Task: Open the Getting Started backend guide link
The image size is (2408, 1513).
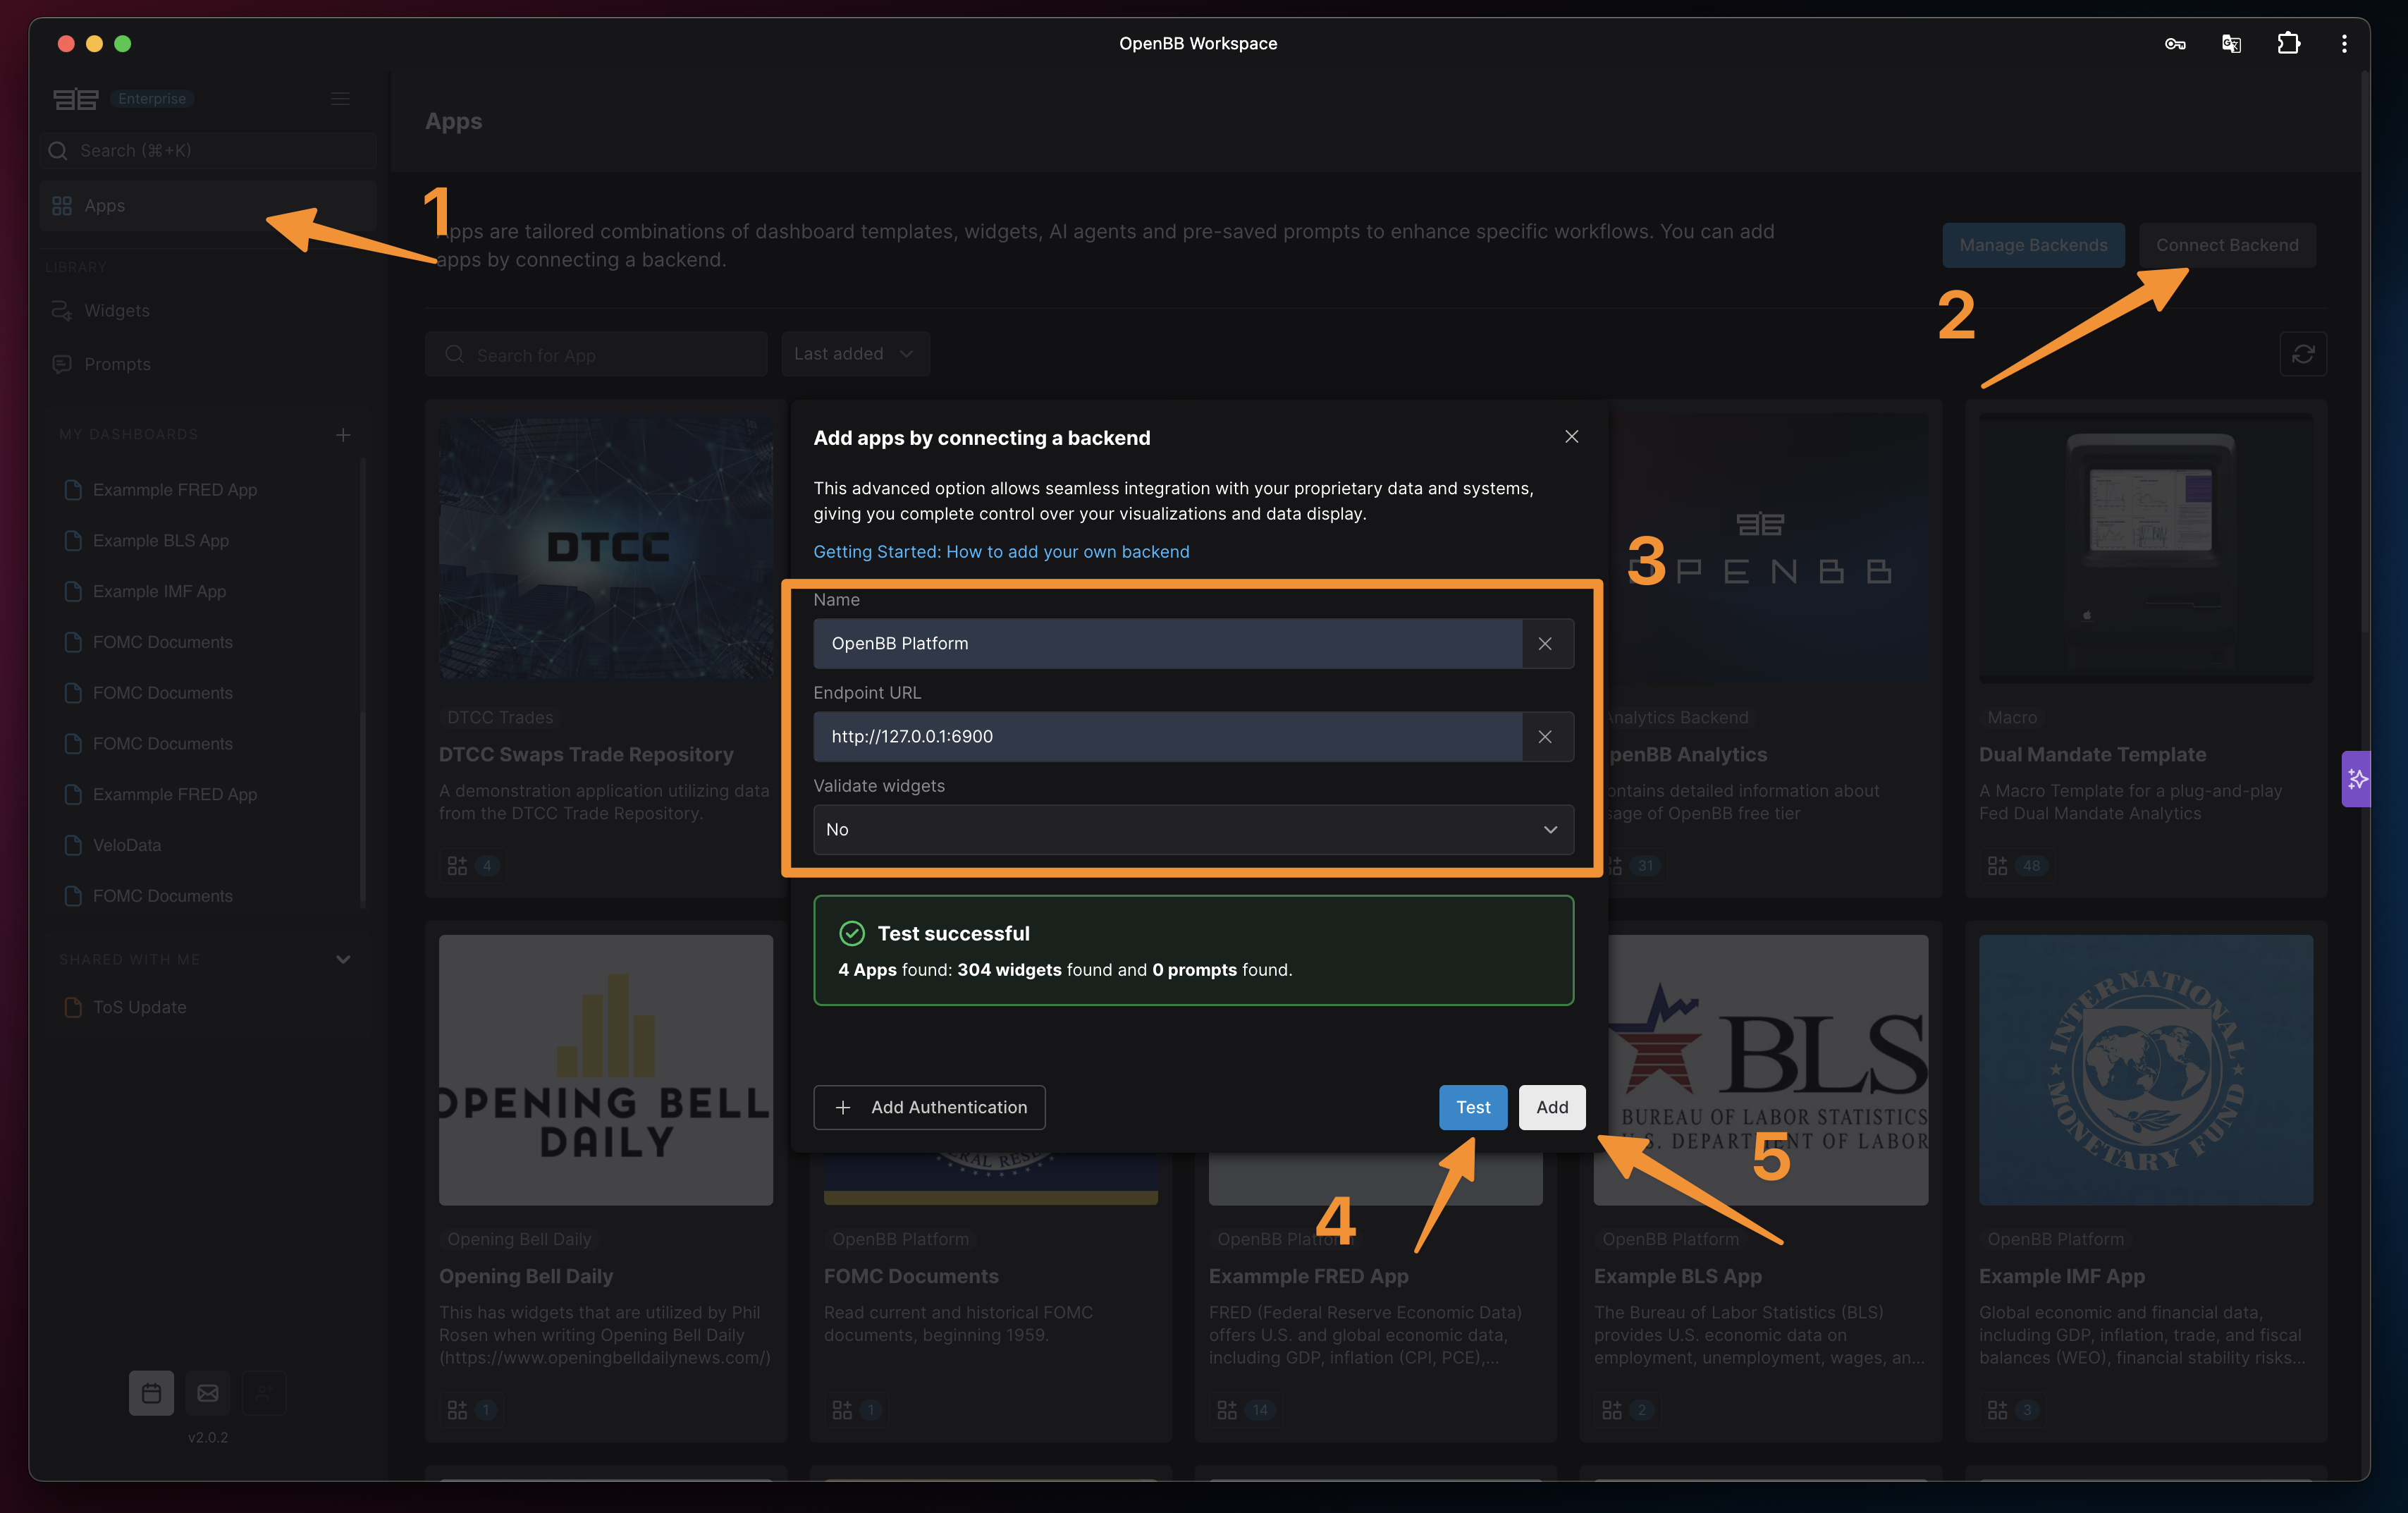Action: tap(1001, 551)
